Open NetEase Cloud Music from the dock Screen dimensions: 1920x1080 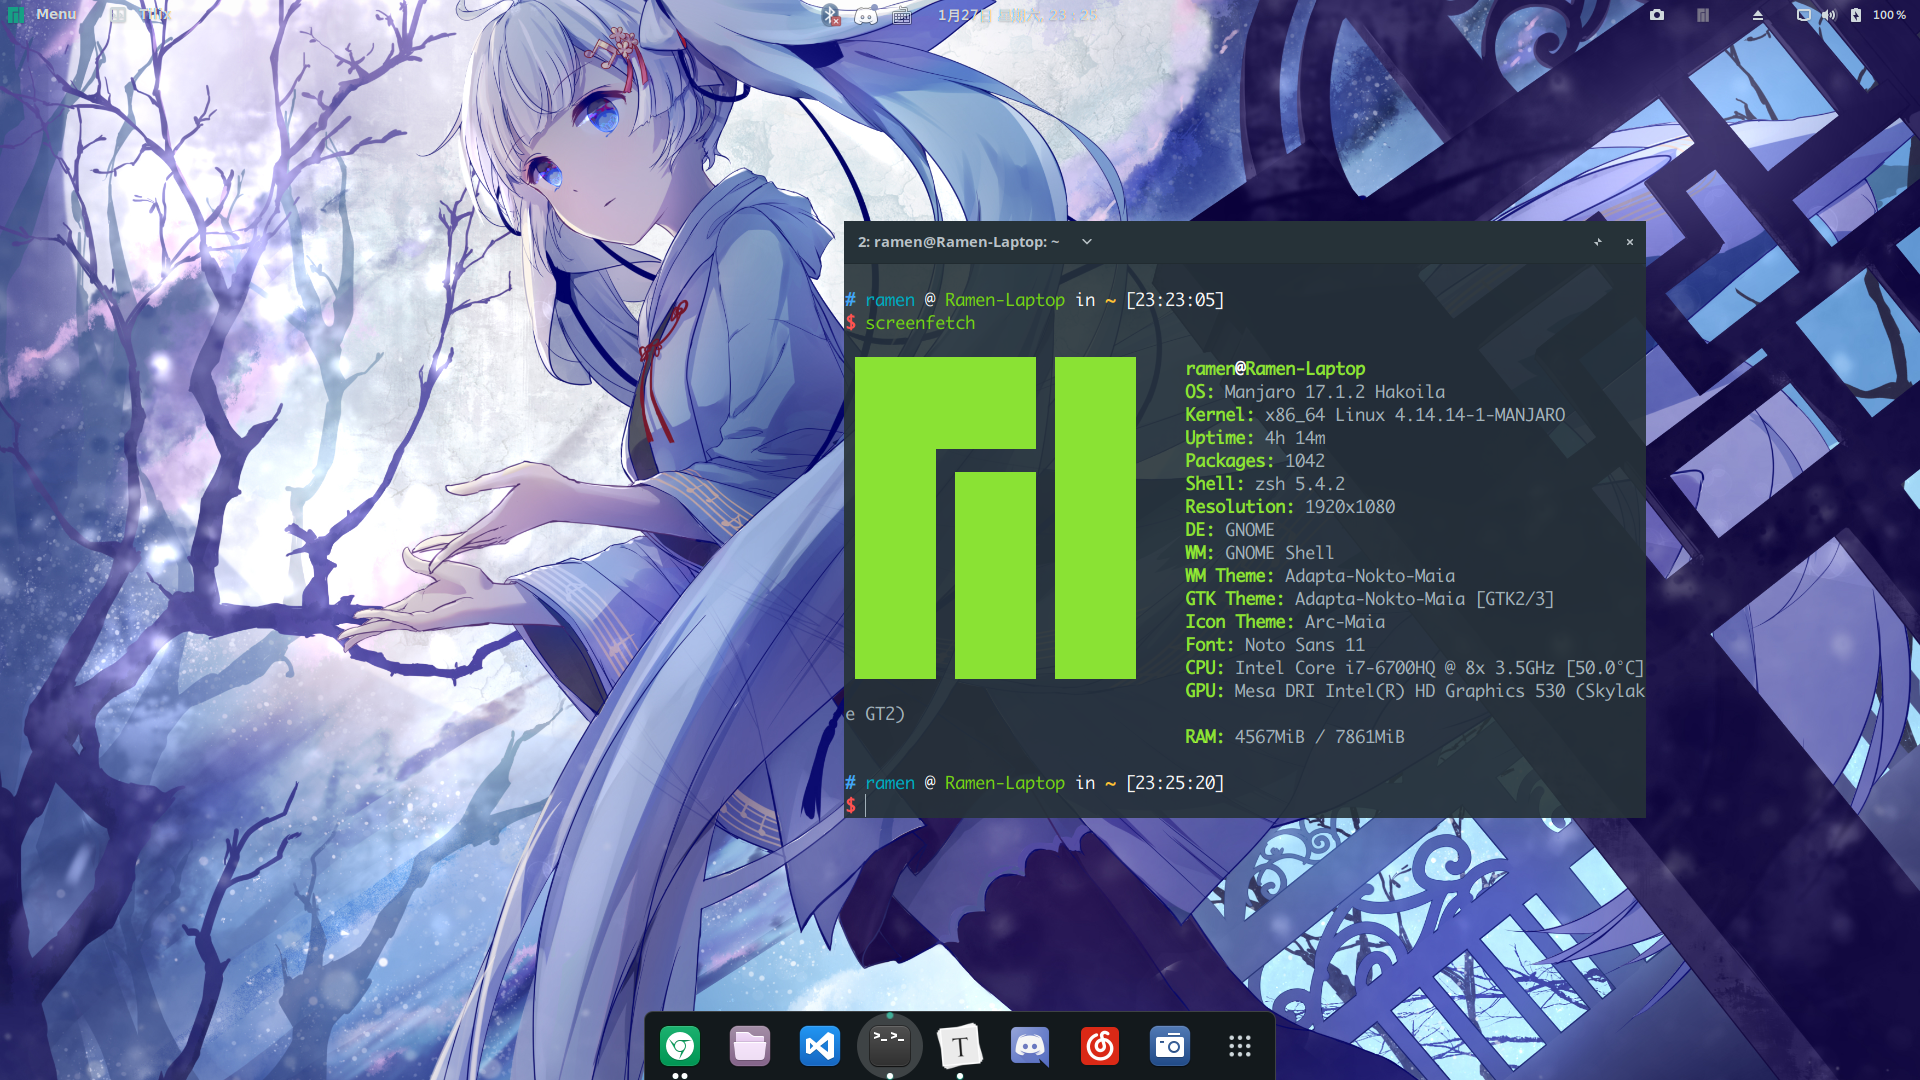click(x=1100, y=1046)
